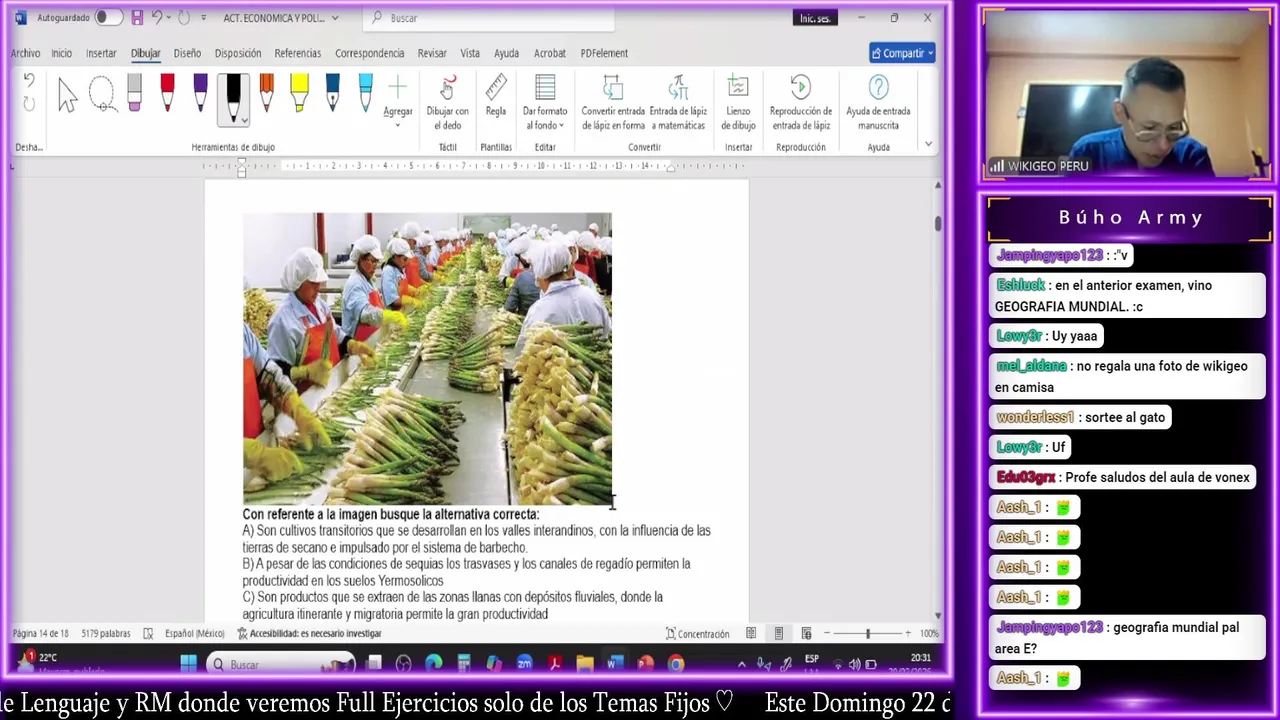Click the asparagus workers image

pos(427,358)
